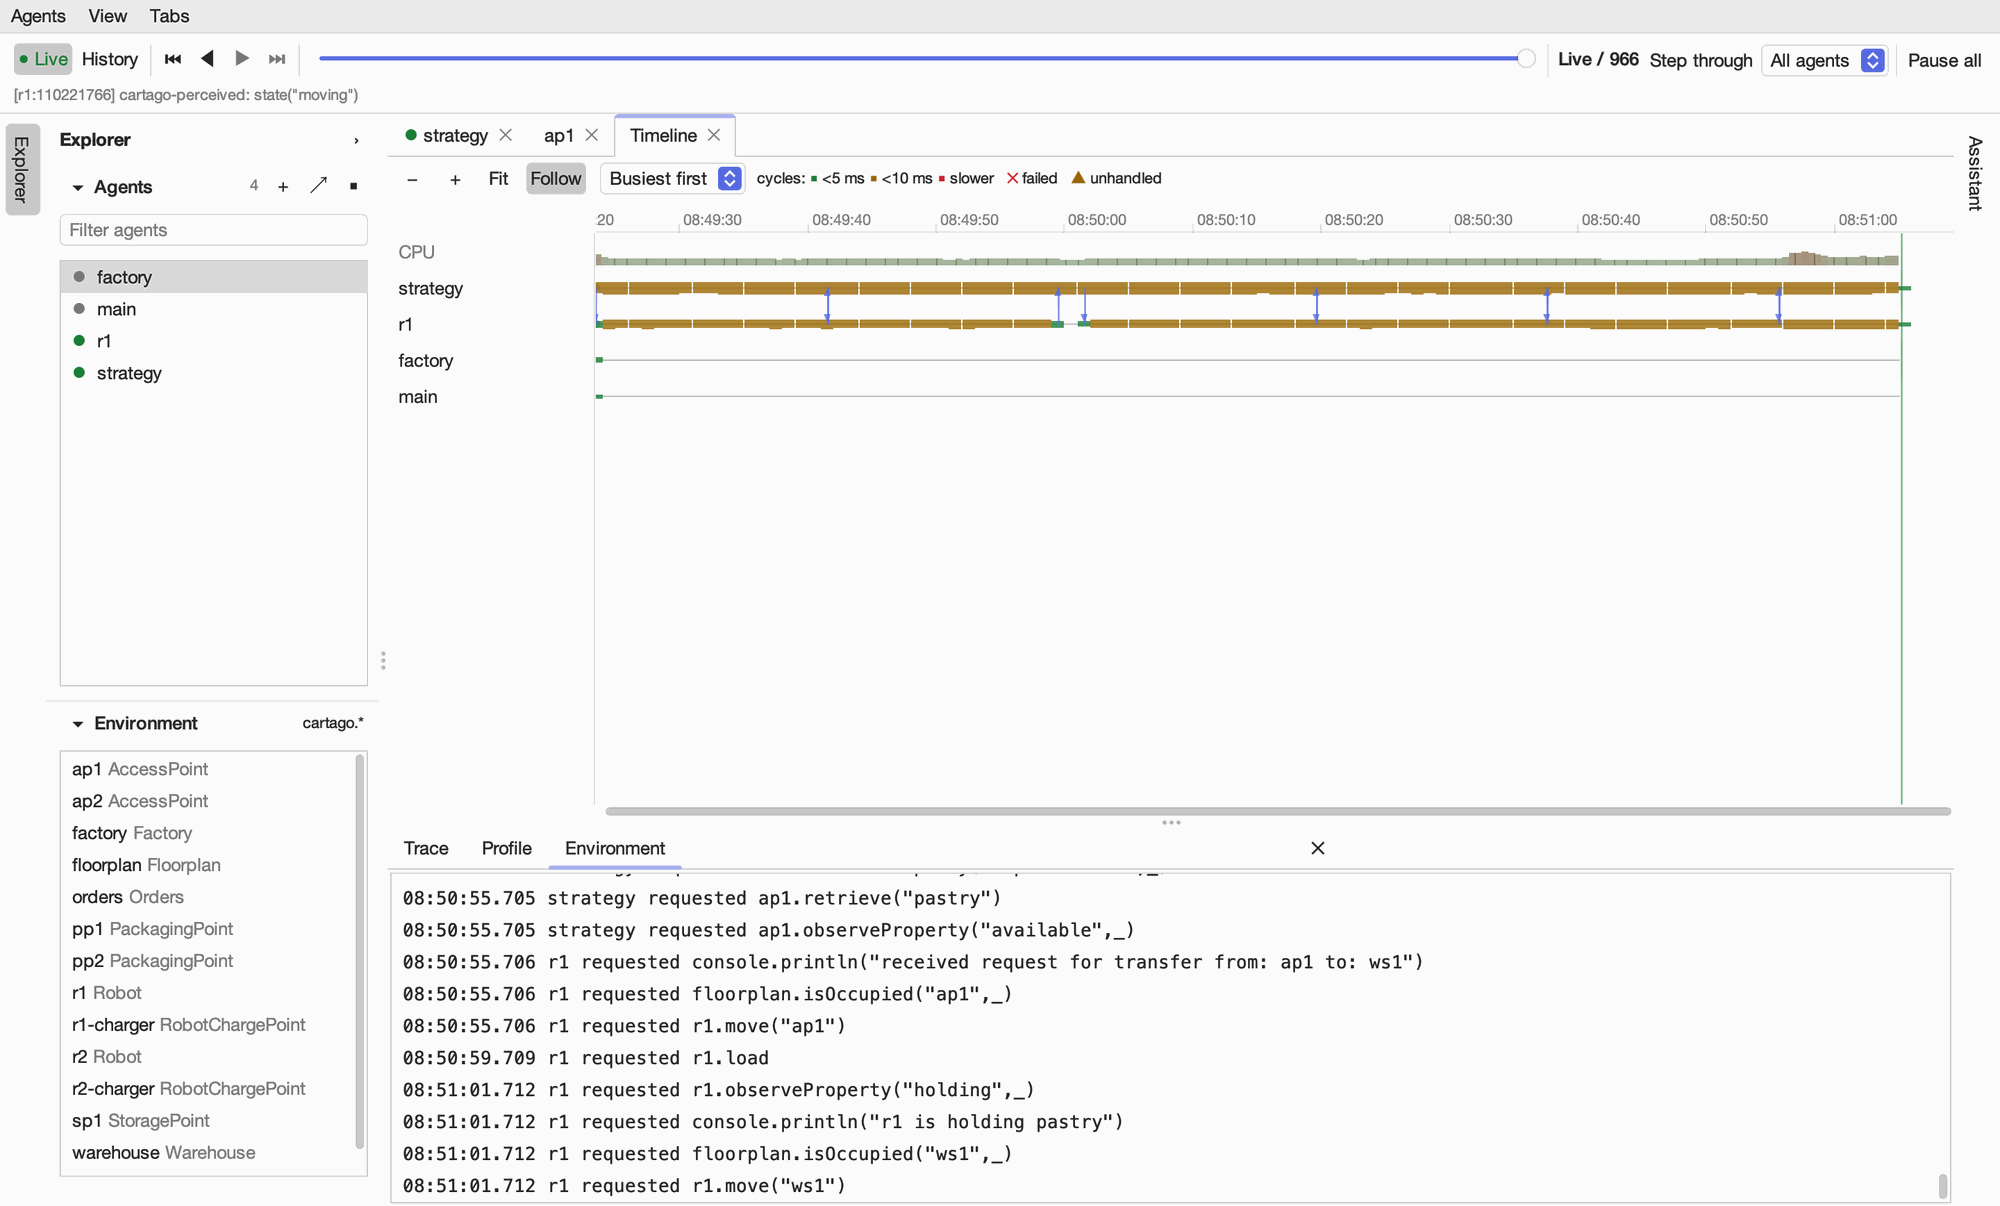The height and width of the screenshot is (1206, 2000).
Task: Select the r1 agent in Explorer
Action: coord(214,341)
